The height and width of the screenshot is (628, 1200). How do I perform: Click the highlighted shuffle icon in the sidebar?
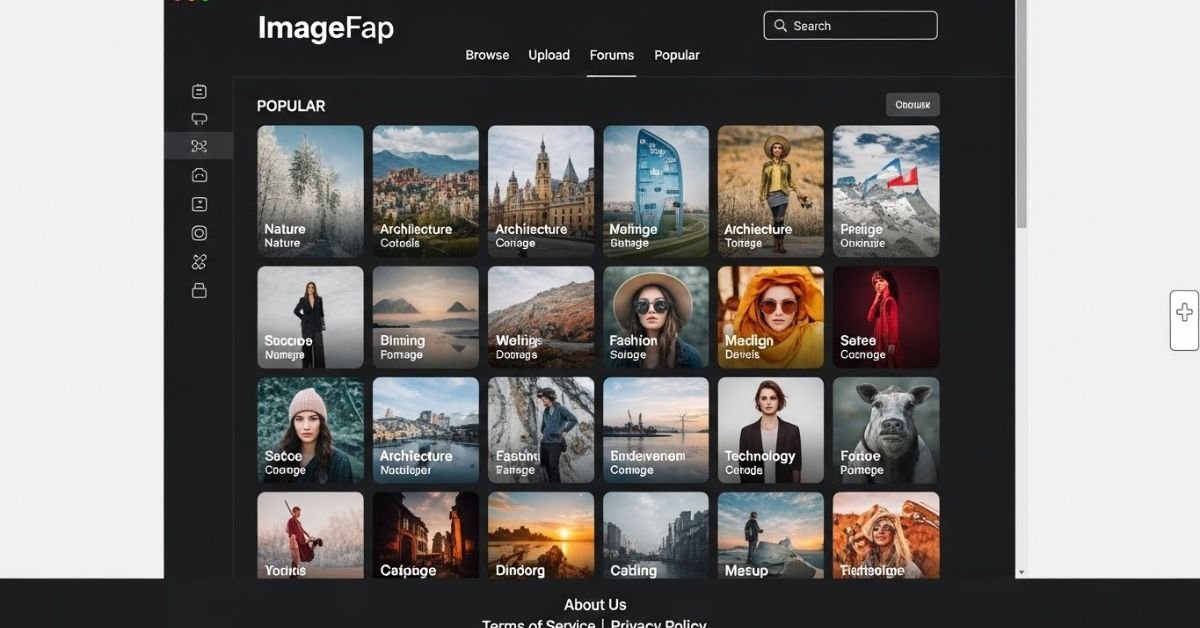click(x=199, y=146)
